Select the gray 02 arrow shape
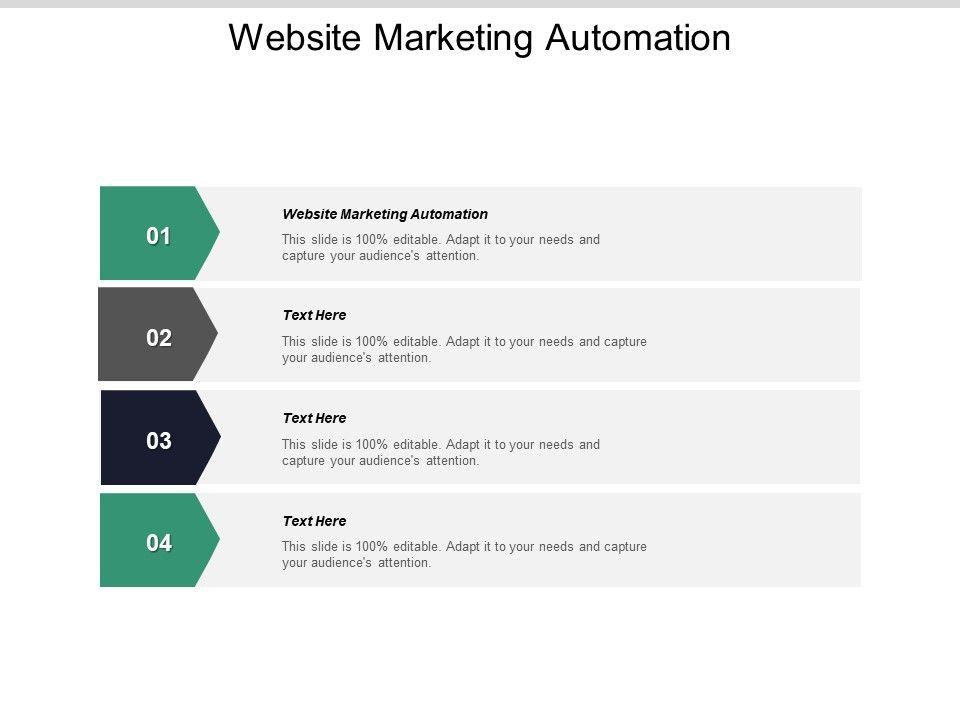Viewport: 960px width, 720px height. pos(157,336)
